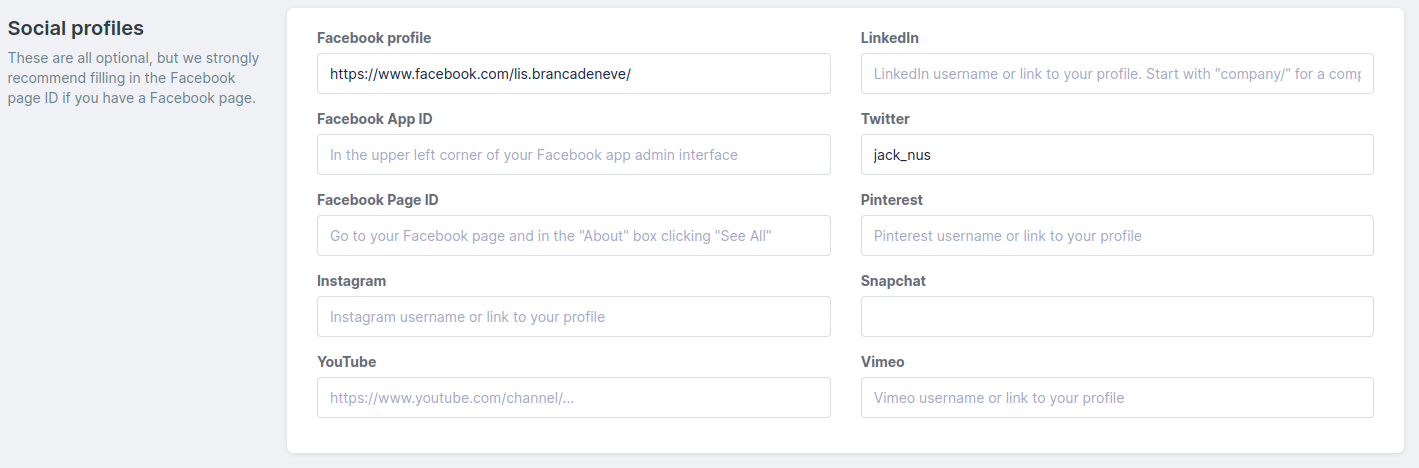Click the "Facebook App ID" label text
Image resolution: width=1419 pixels, height=468 pixels.
click(375, 119)
